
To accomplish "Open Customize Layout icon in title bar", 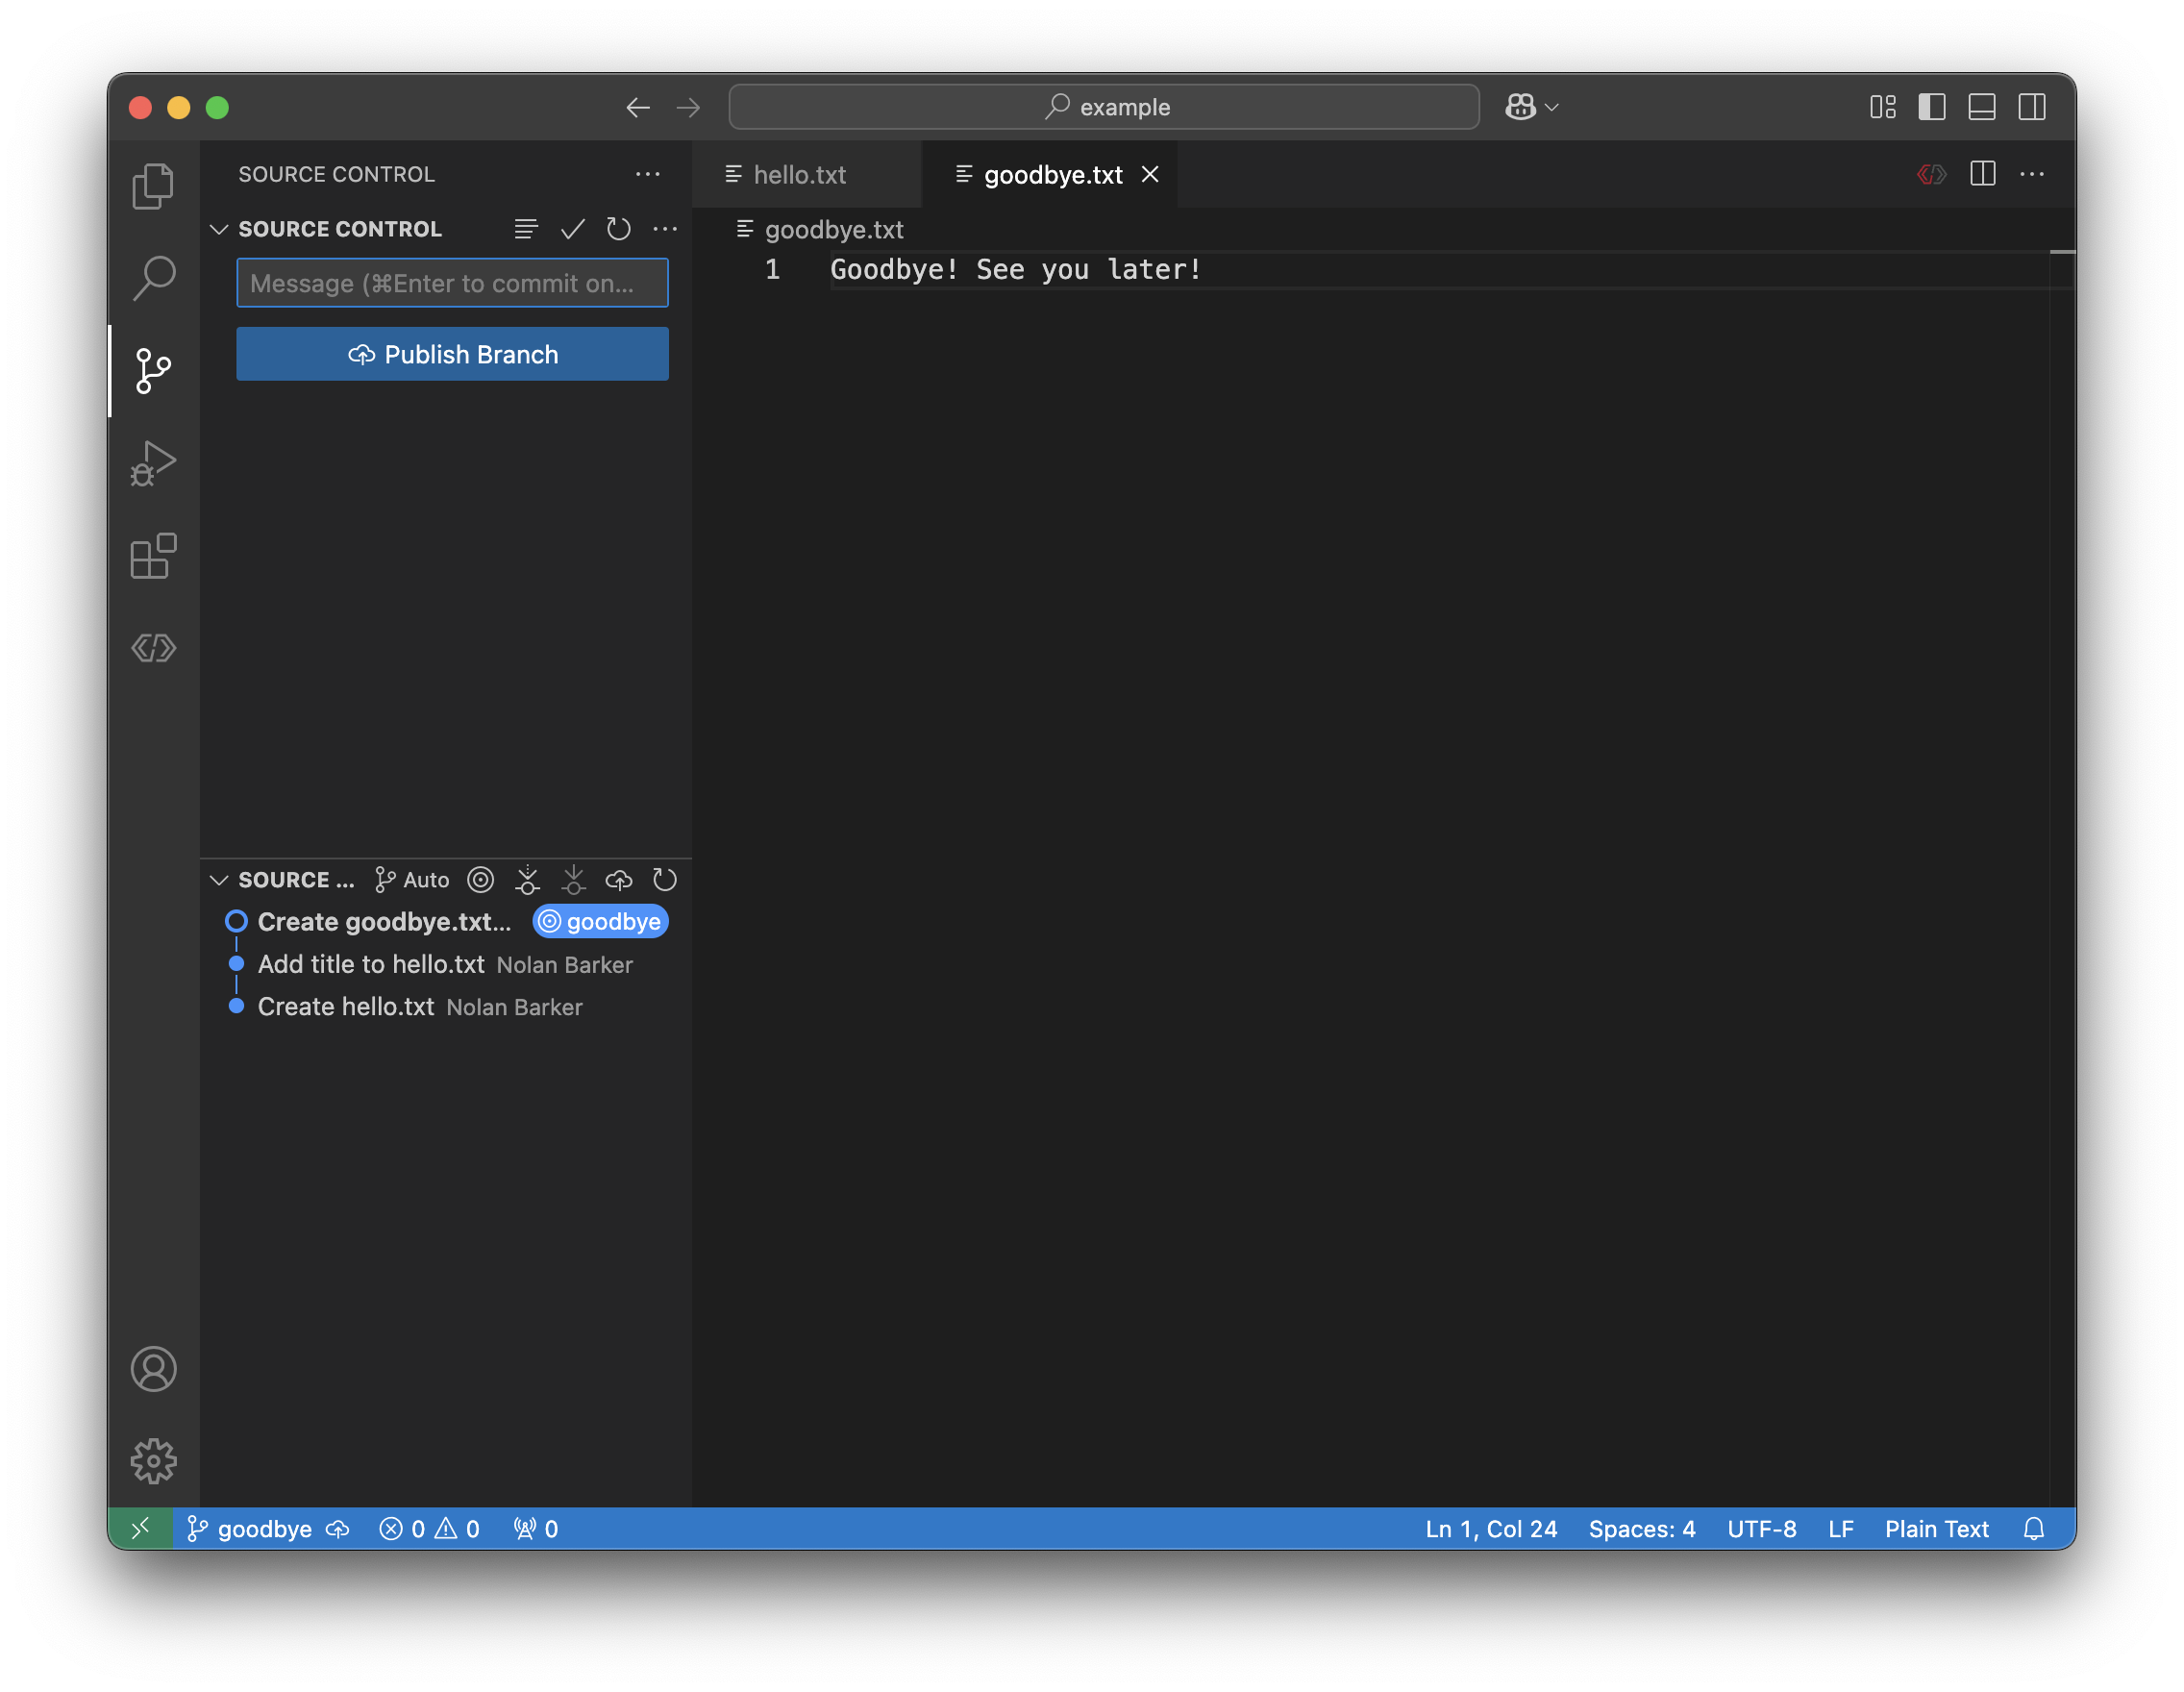I will point(1882,107).
